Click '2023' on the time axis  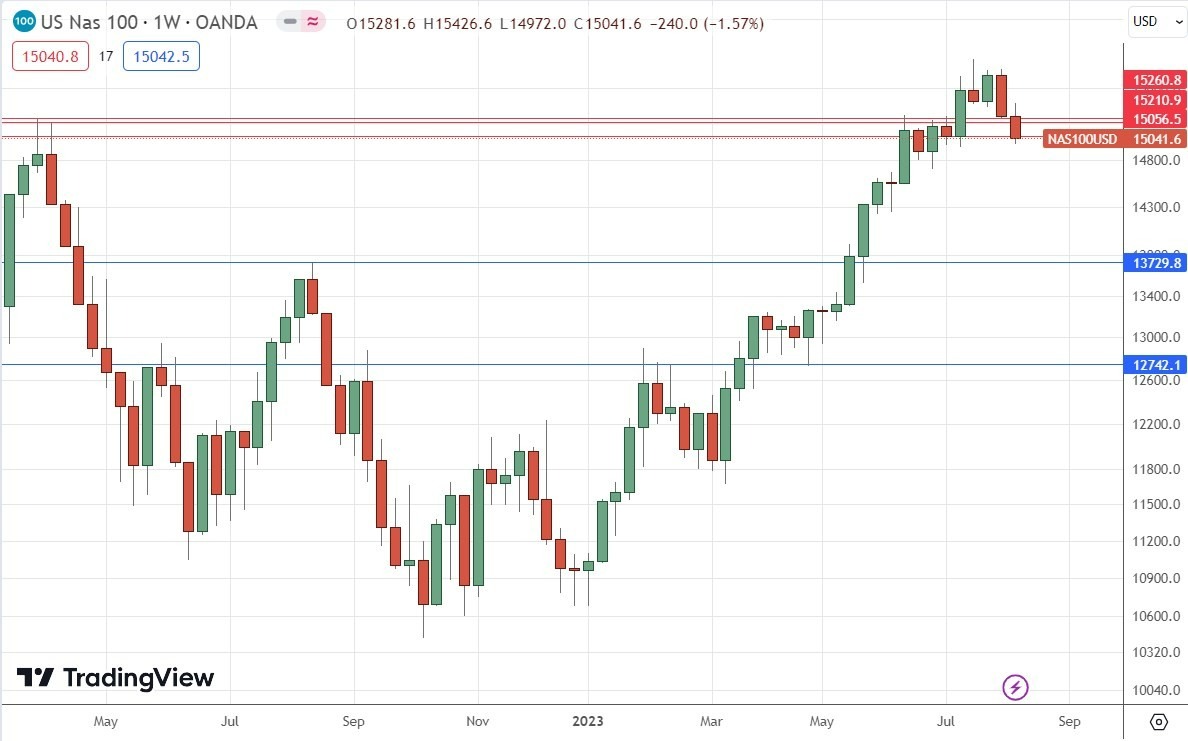(x=588, y=721)
